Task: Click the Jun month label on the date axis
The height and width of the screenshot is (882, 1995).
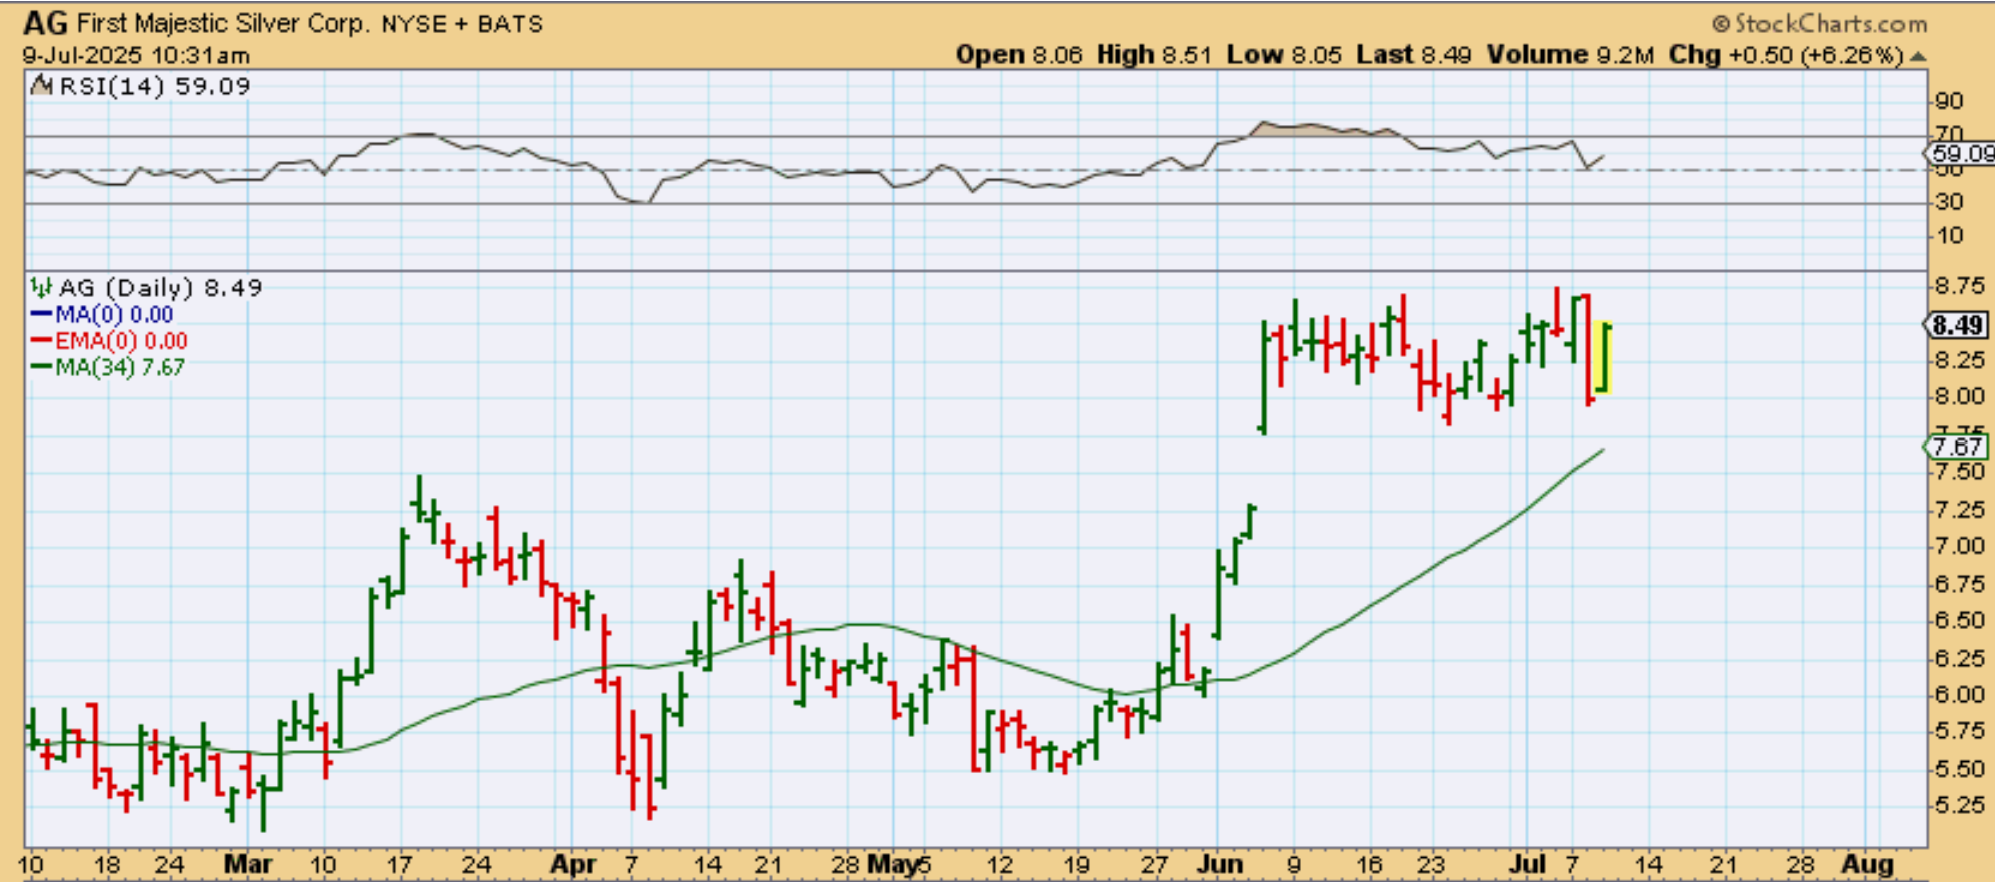Action: pyautogui.click(x=1219, y=864)
